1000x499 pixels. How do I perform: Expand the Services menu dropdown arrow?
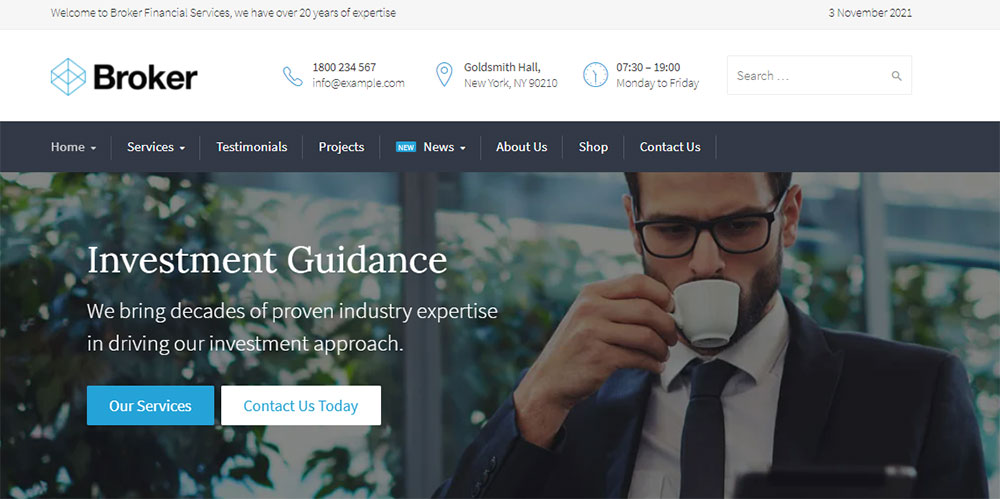pos(182,148)
